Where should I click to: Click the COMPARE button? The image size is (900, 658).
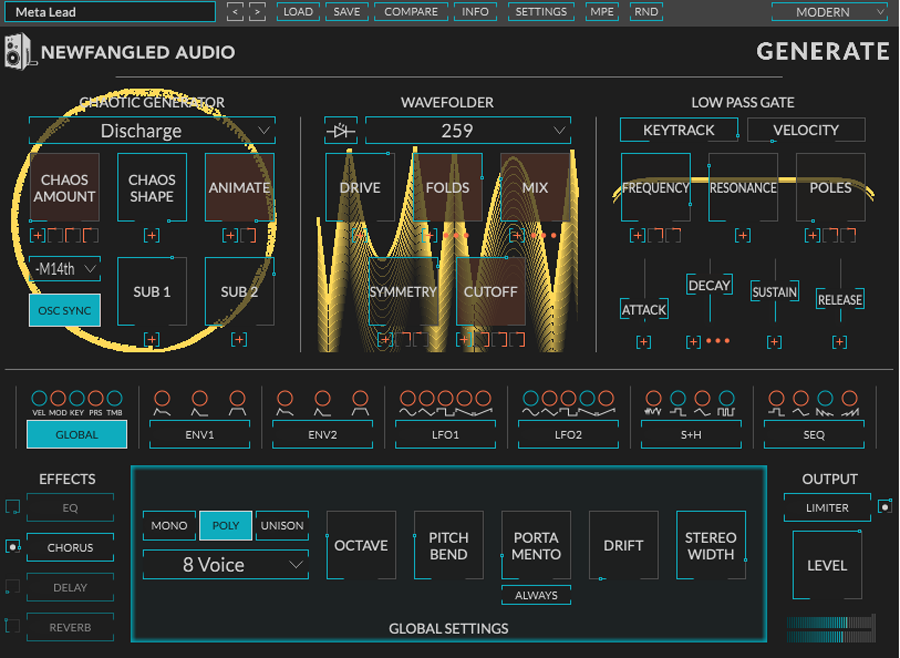click(411, 11)
